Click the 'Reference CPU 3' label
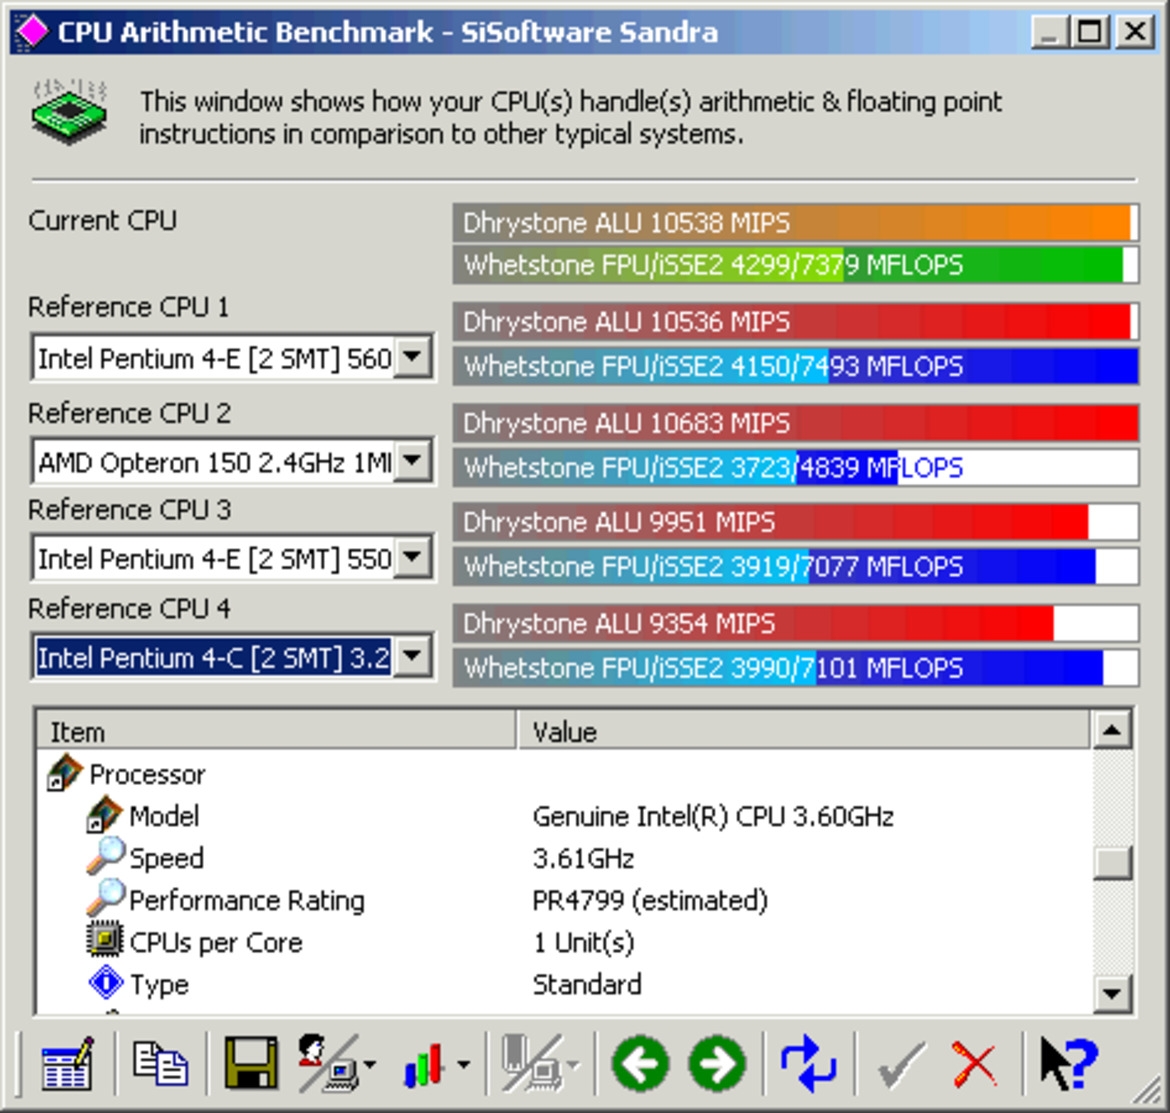 (130, 510)
